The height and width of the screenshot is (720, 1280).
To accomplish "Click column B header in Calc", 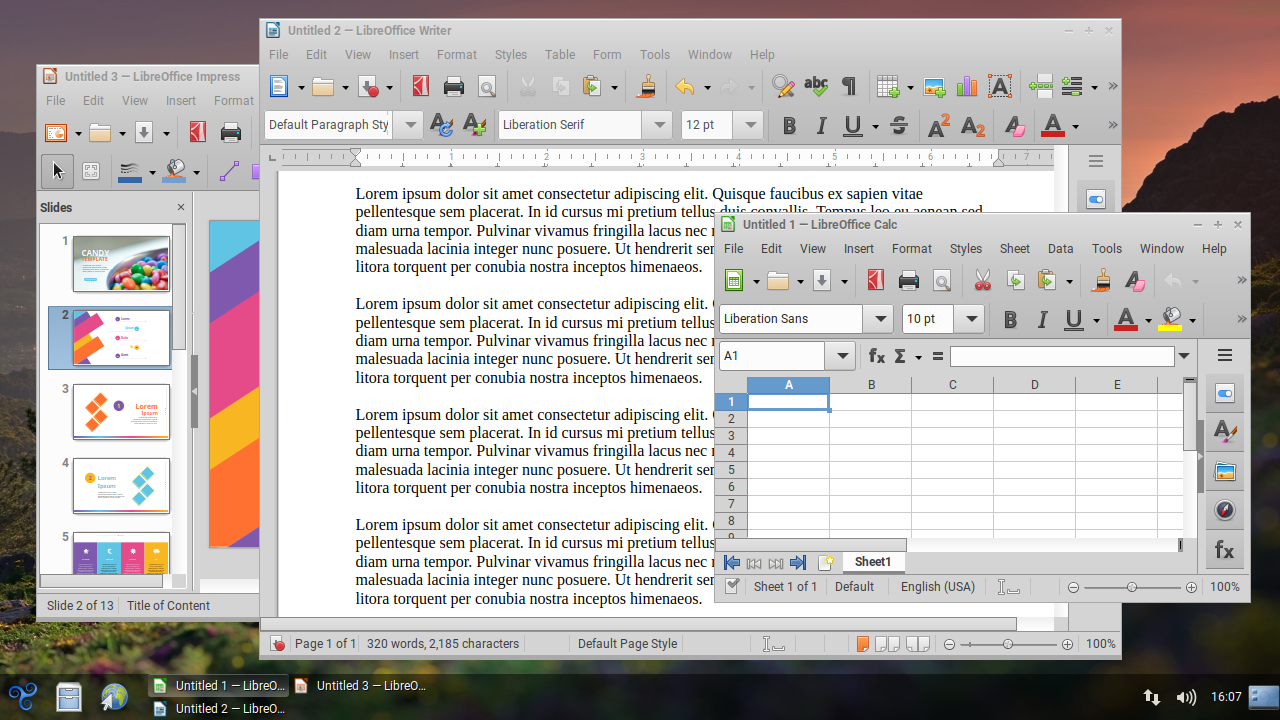I will click(x=871, y=385).
